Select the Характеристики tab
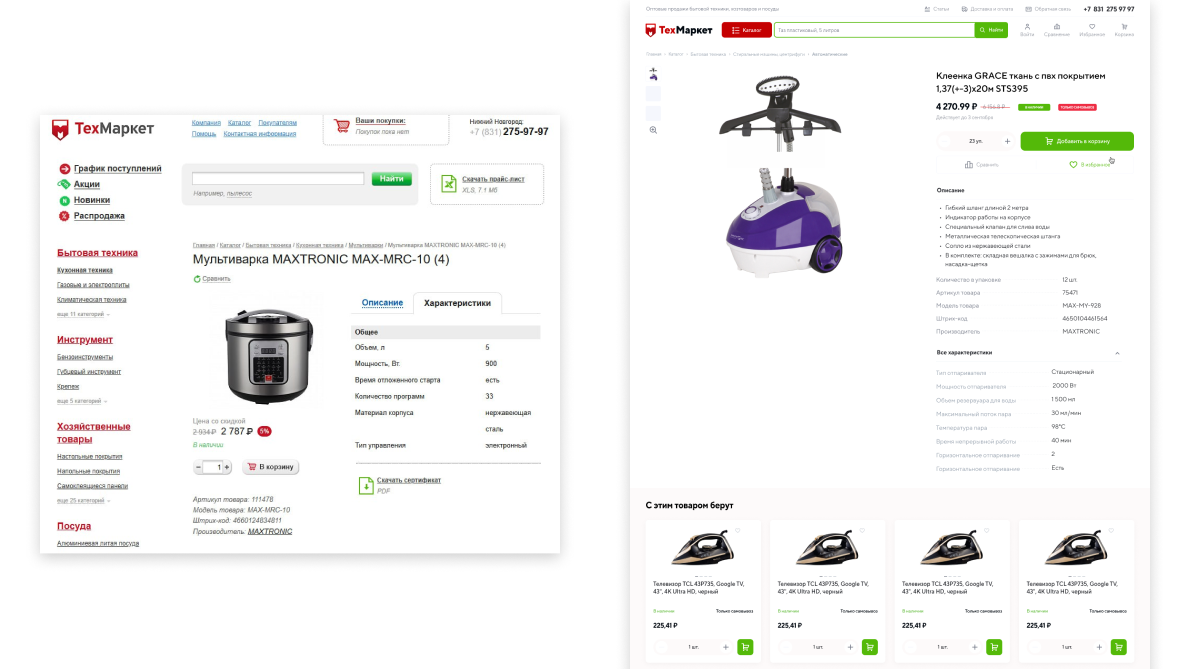Viewport: 1190px width, 669px height. click(x=457, y=303)
